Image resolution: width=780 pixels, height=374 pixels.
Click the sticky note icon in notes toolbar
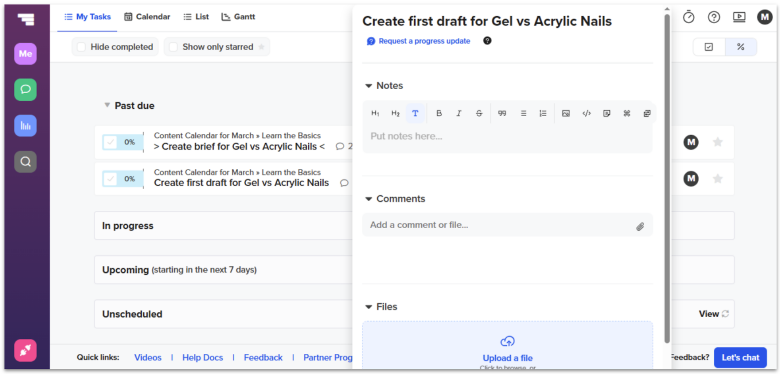(x=606, y=113)
